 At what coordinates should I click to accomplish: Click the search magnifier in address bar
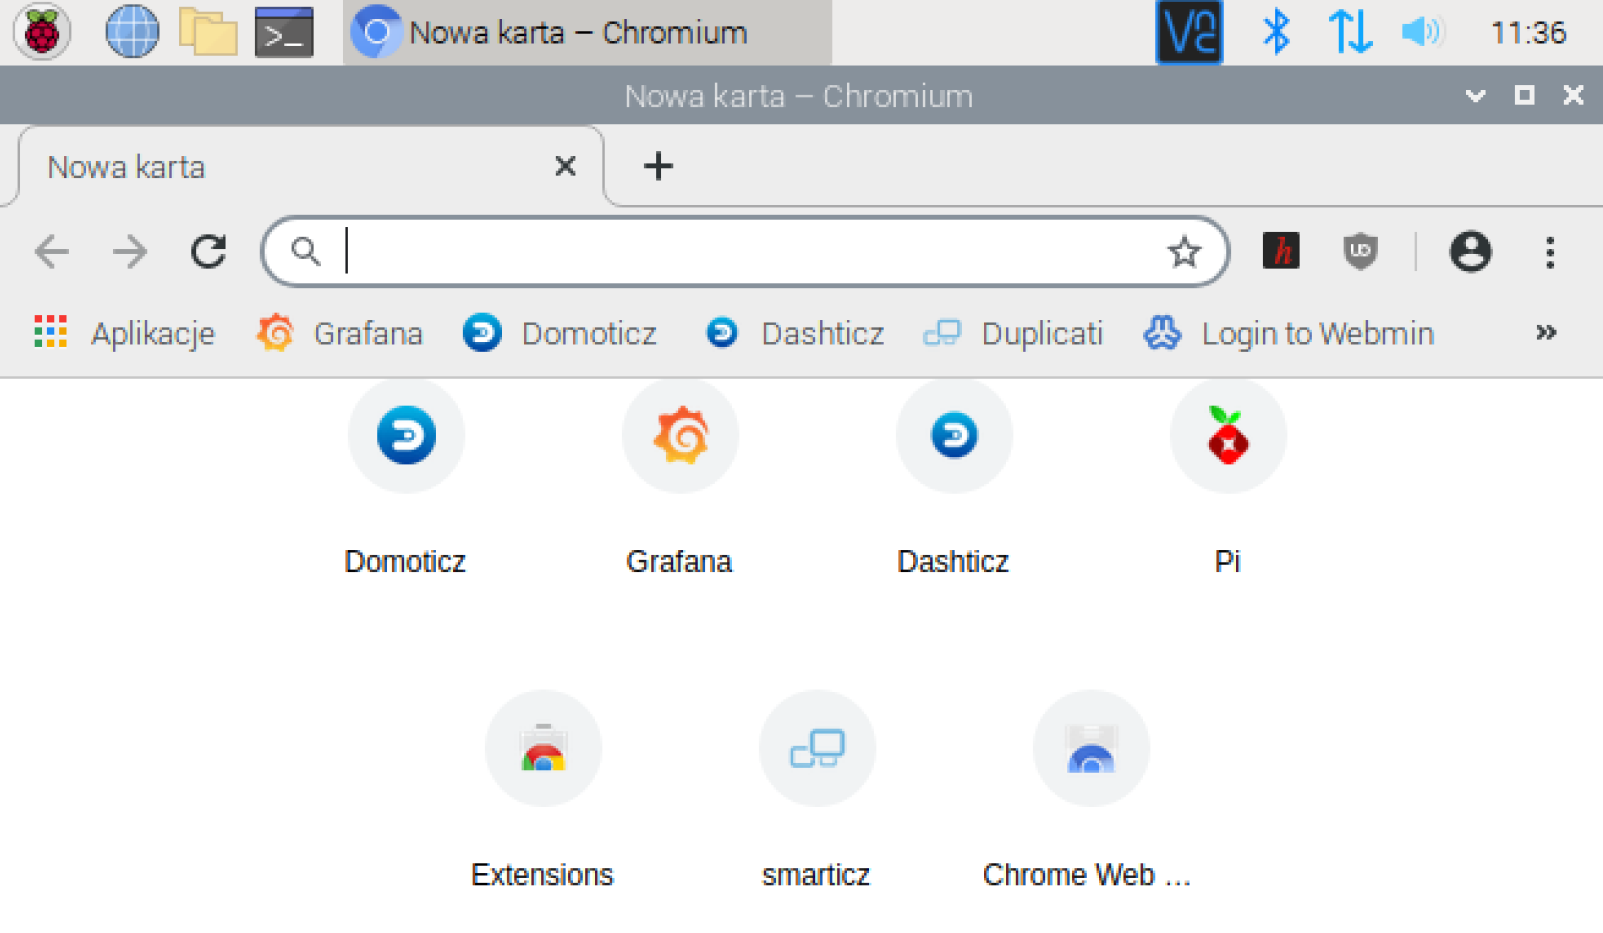point(306,251)
